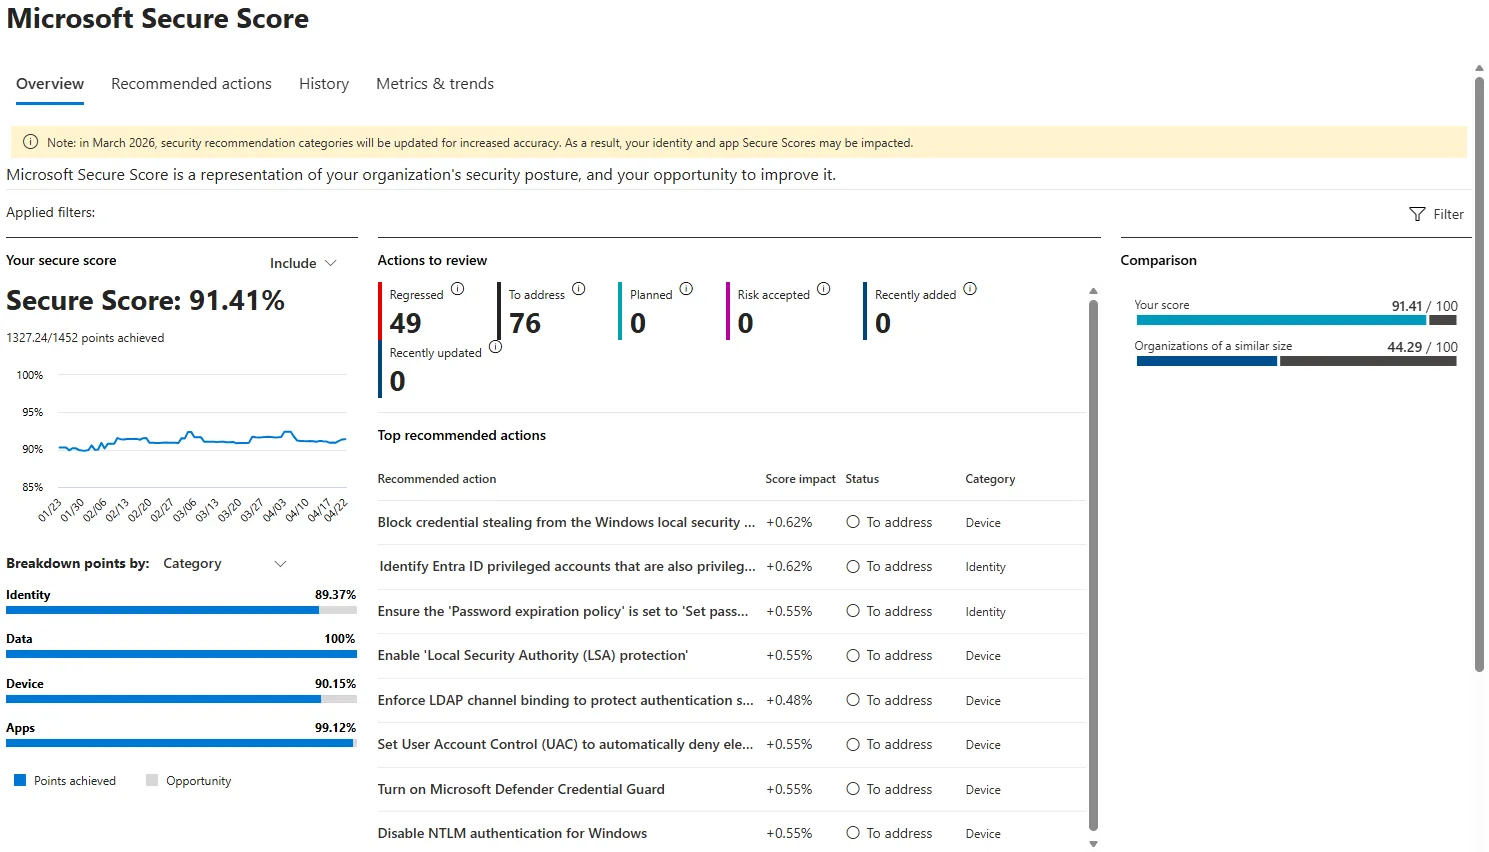Click the info icon beside Recently added
This screenshot has height=852, width=1489.
coord(969,289)
